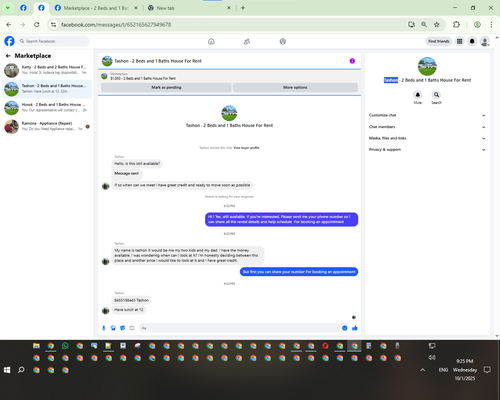Image resolution: width=500 pixels, height=400 pixels.
Task: Open the Groups icon in top navigation
Action: 283,41
